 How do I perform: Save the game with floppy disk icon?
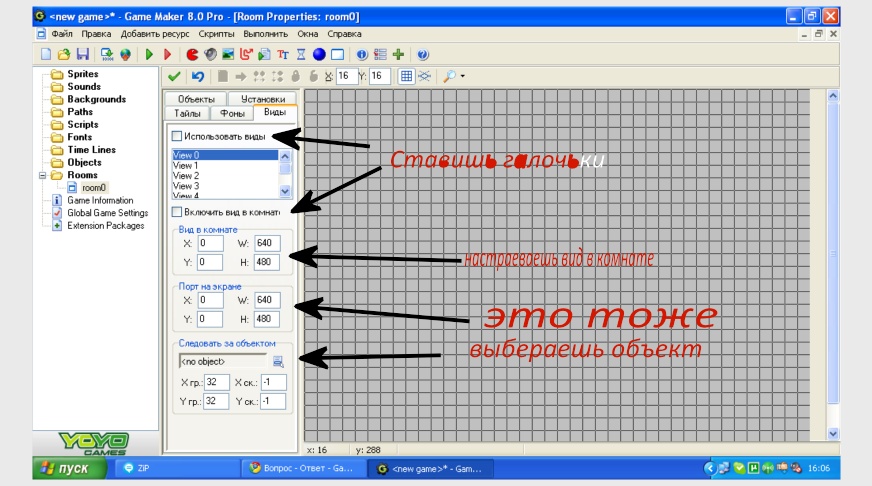coord(83,54)
